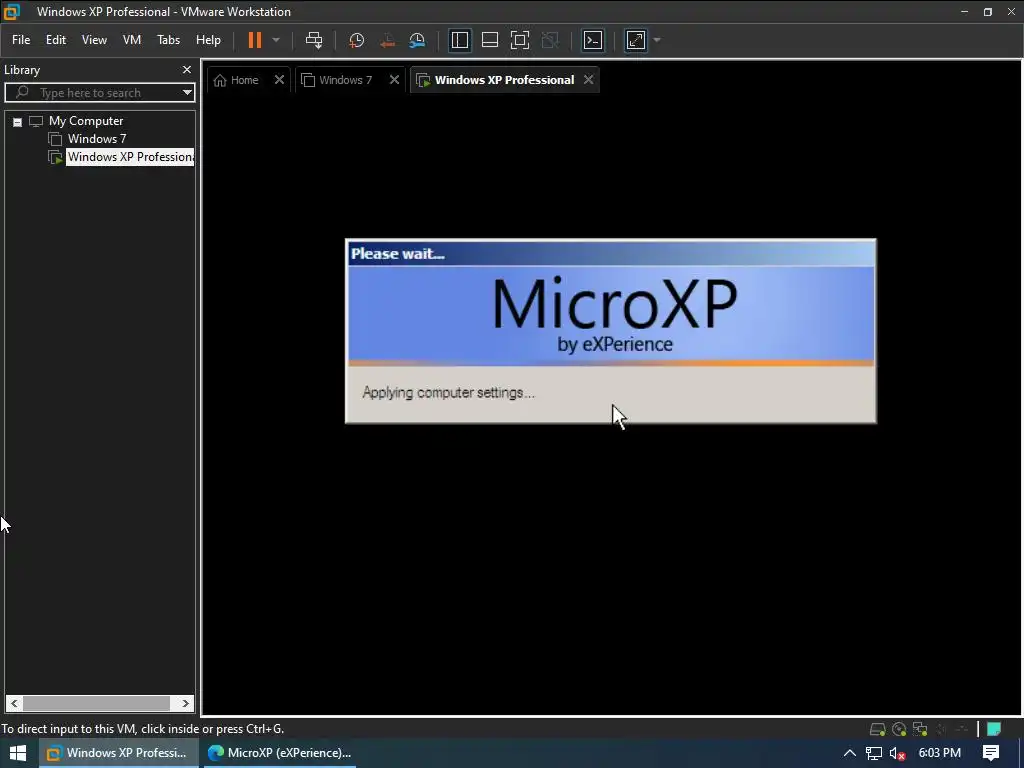Open the Tabs menu
Image resolution: width=1024 pixels, height=768 pixels.
[168, 40]
